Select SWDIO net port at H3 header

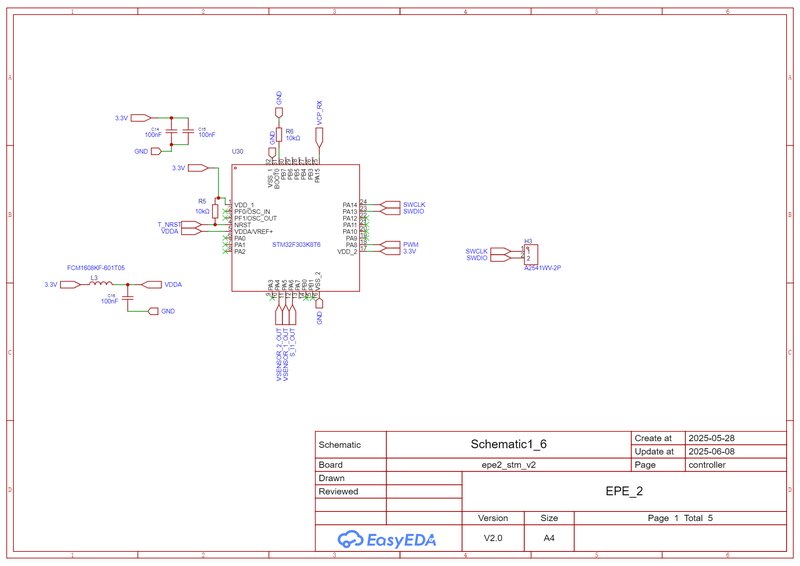tap(499, 258)
